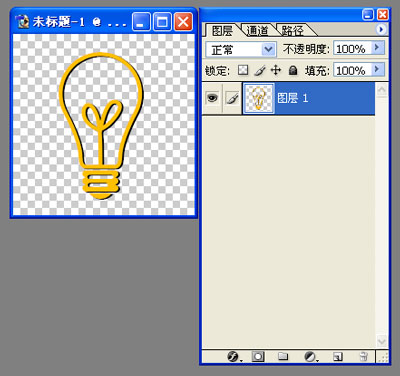Expand the 填充 fill slider arrow
The image size is (400, 376).
377,69
